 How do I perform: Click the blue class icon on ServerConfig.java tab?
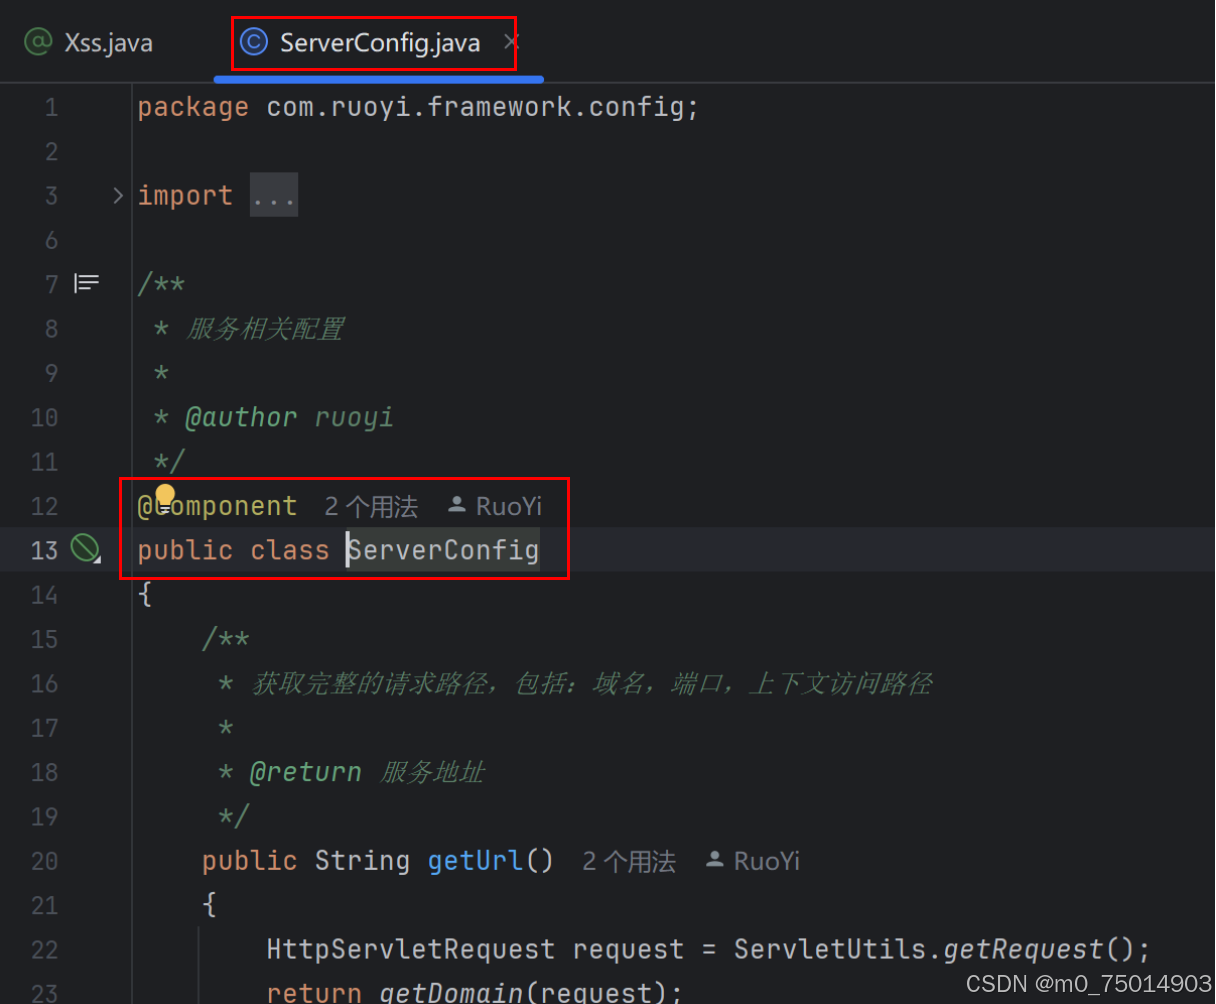coord(253,41)
